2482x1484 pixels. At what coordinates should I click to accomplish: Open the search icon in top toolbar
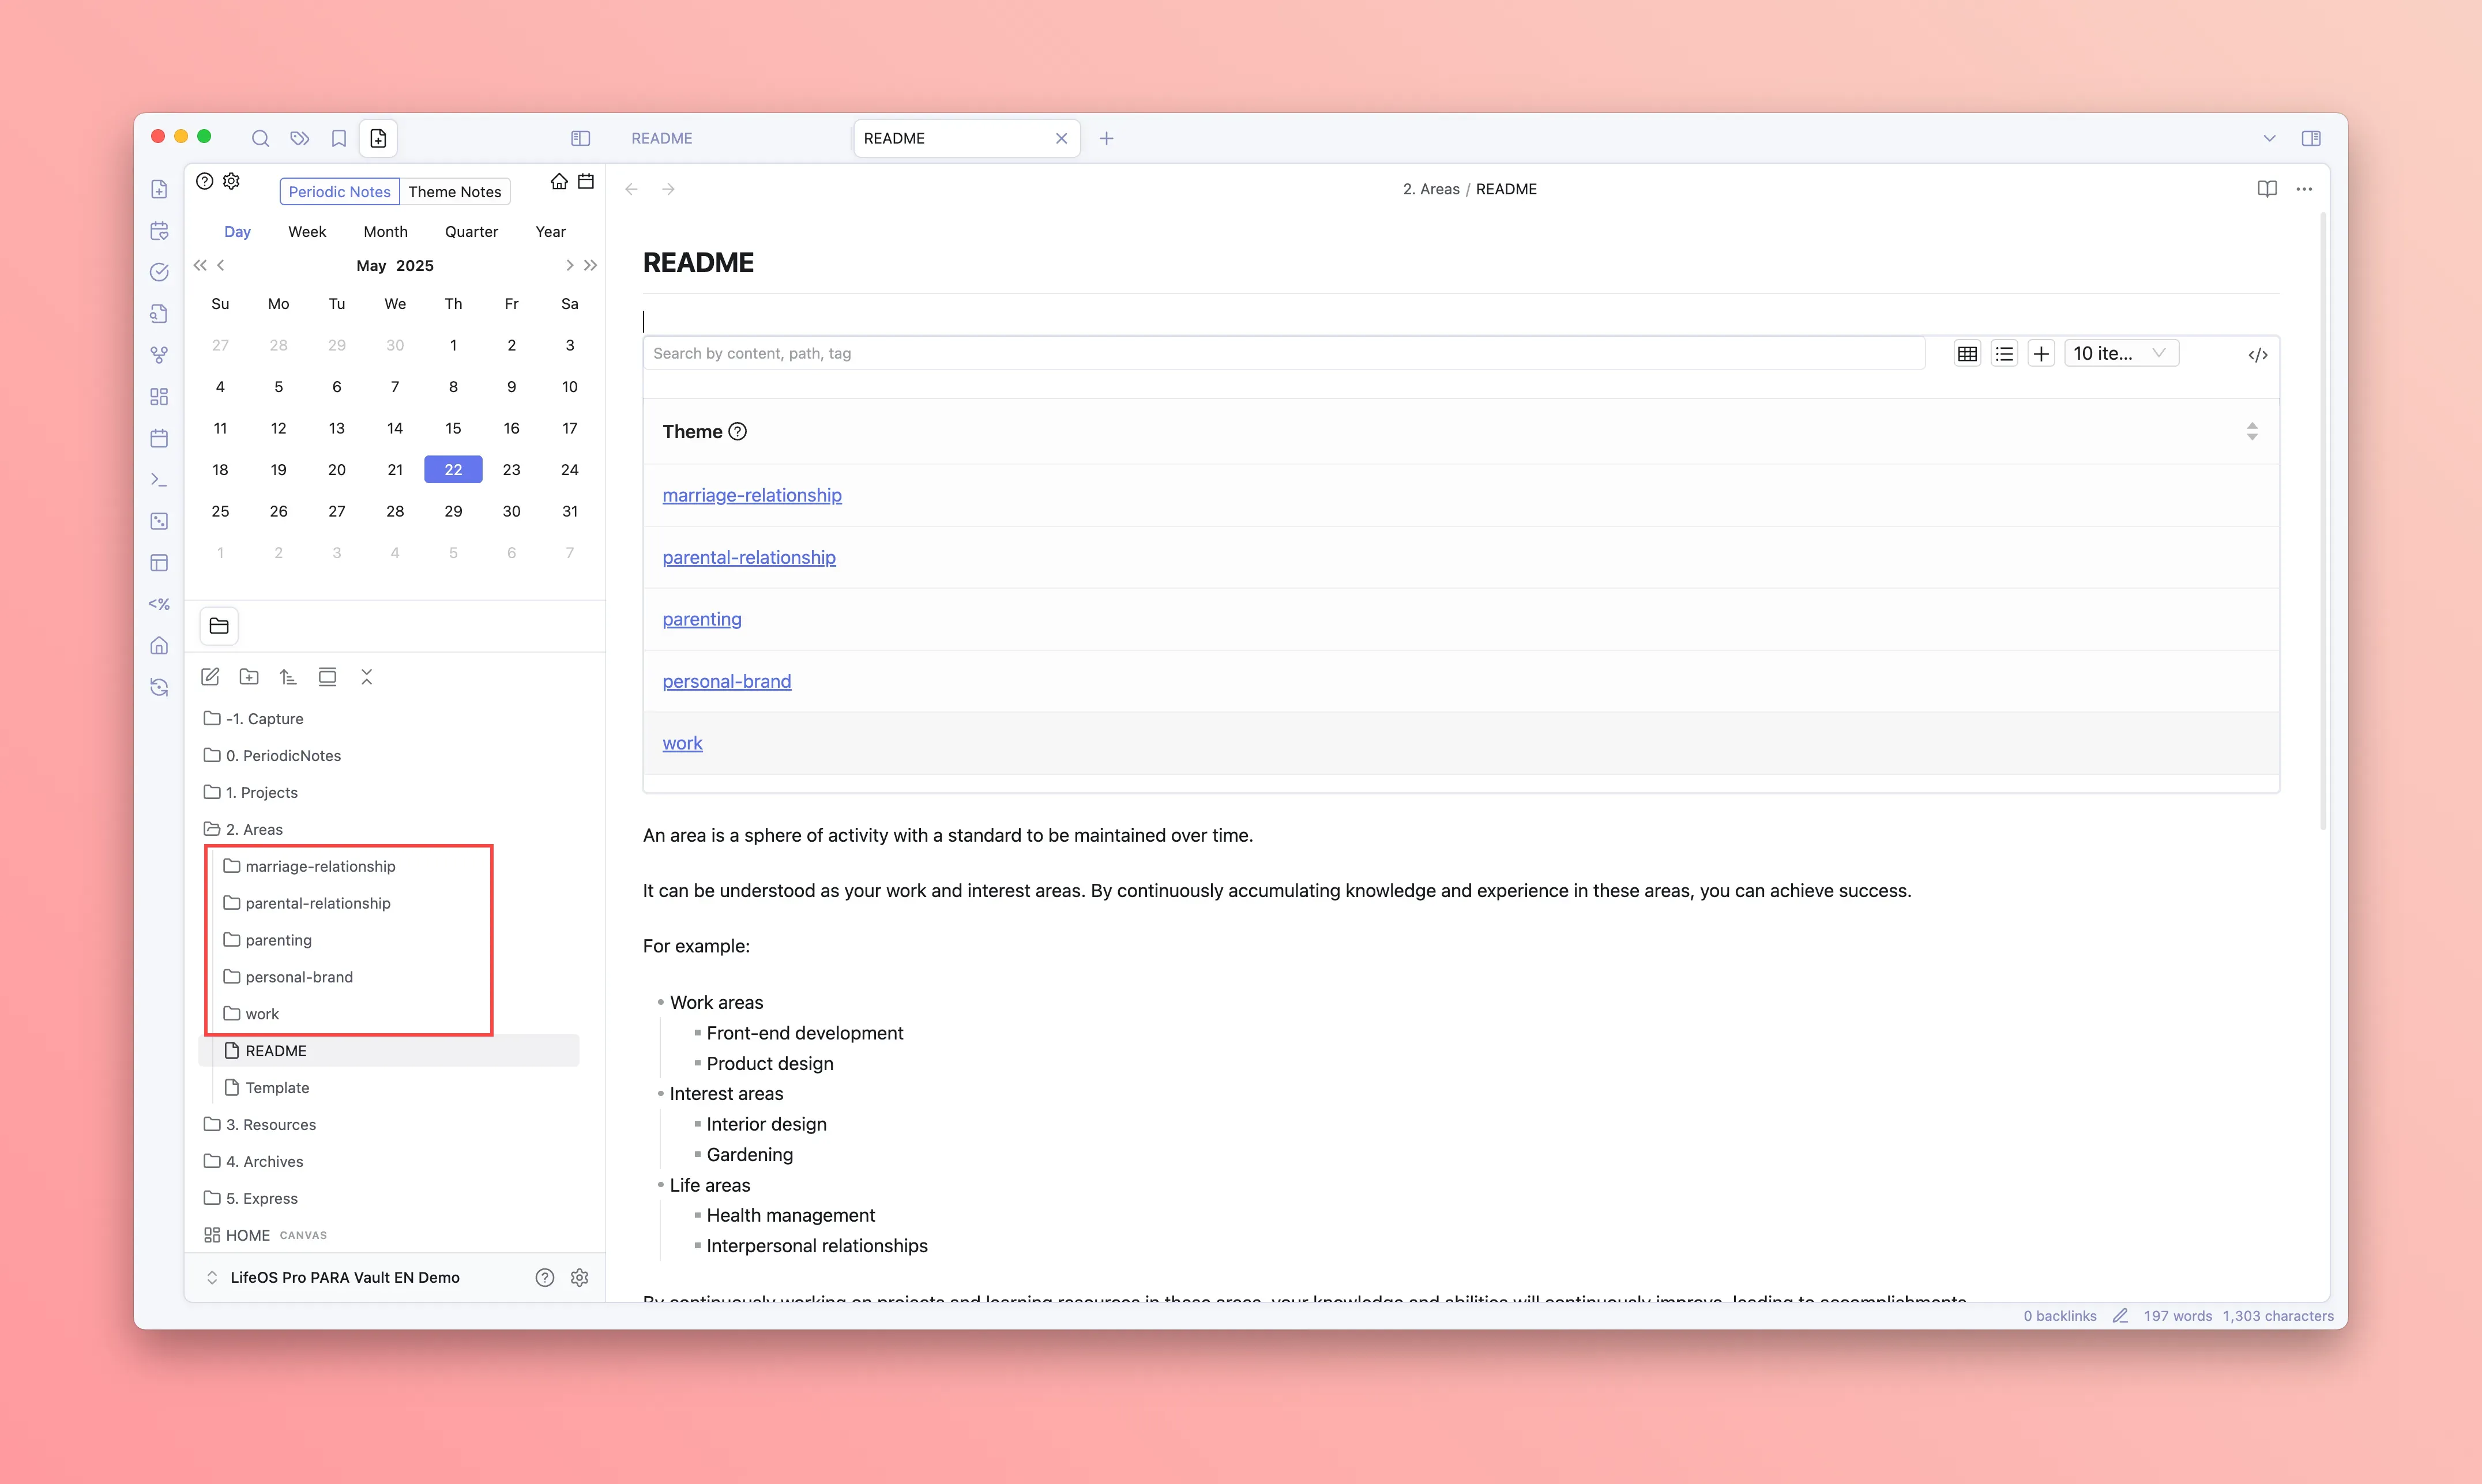(260, 138)
